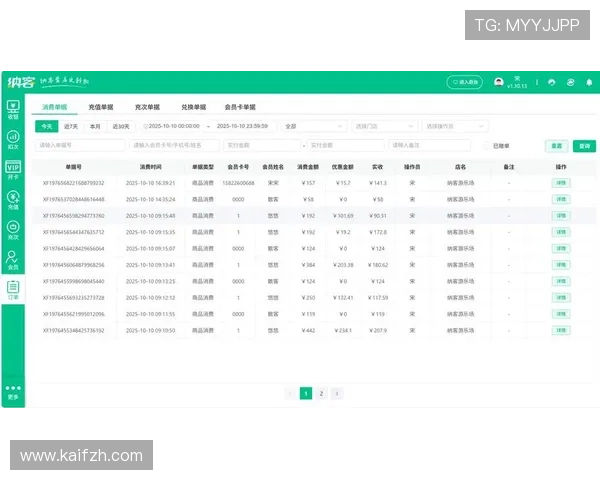600x480 pixels.
Task: Click the 进入后台 button in header
Action: click(x=465, y=82)
